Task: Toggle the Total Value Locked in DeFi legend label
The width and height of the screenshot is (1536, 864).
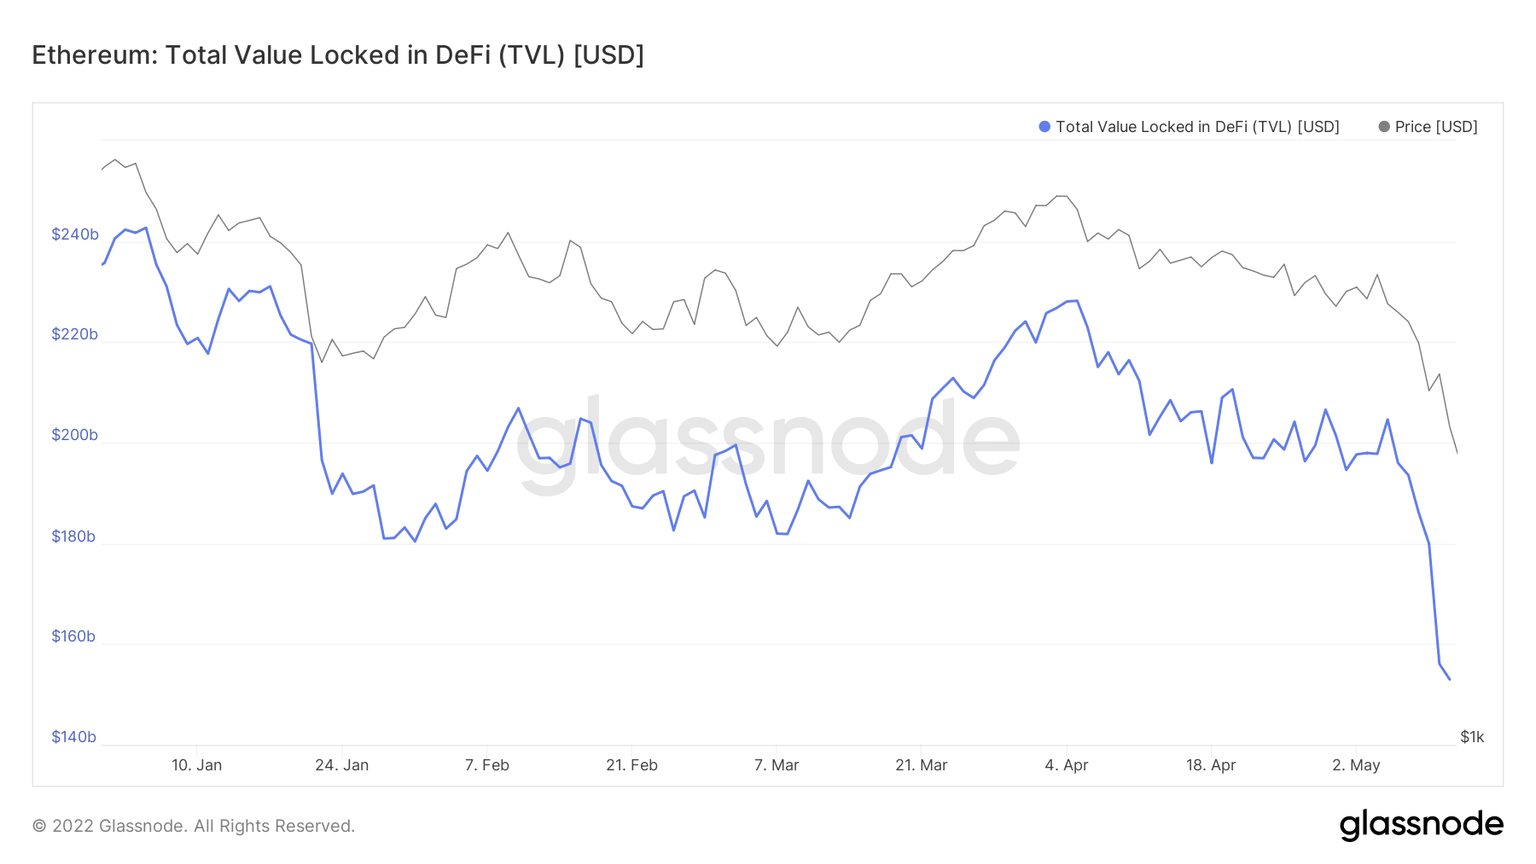Action: [1197, 127]
